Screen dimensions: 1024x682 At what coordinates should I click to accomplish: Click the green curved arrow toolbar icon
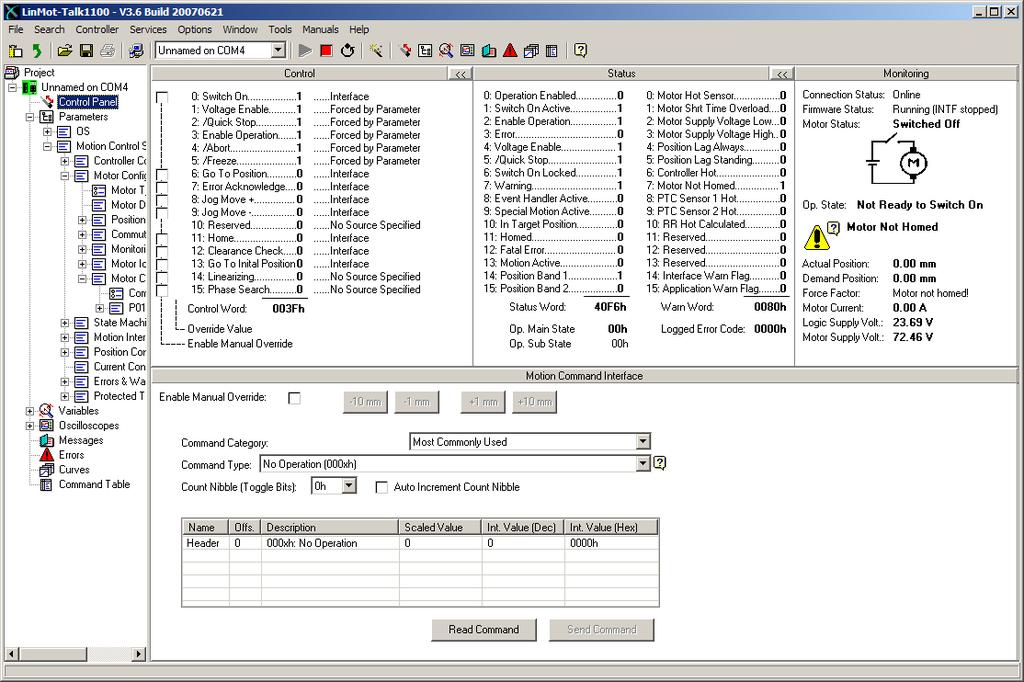point(37,50)
